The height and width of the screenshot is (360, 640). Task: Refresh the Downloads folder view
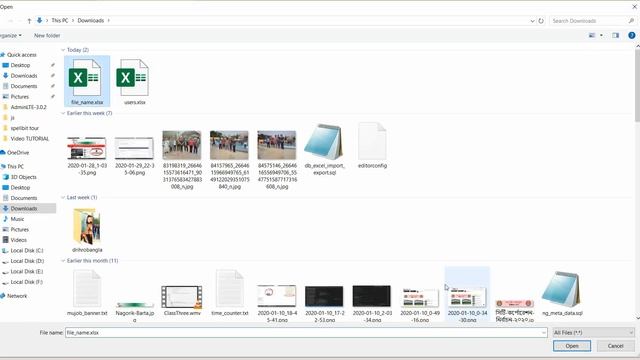tap(541, 20)
